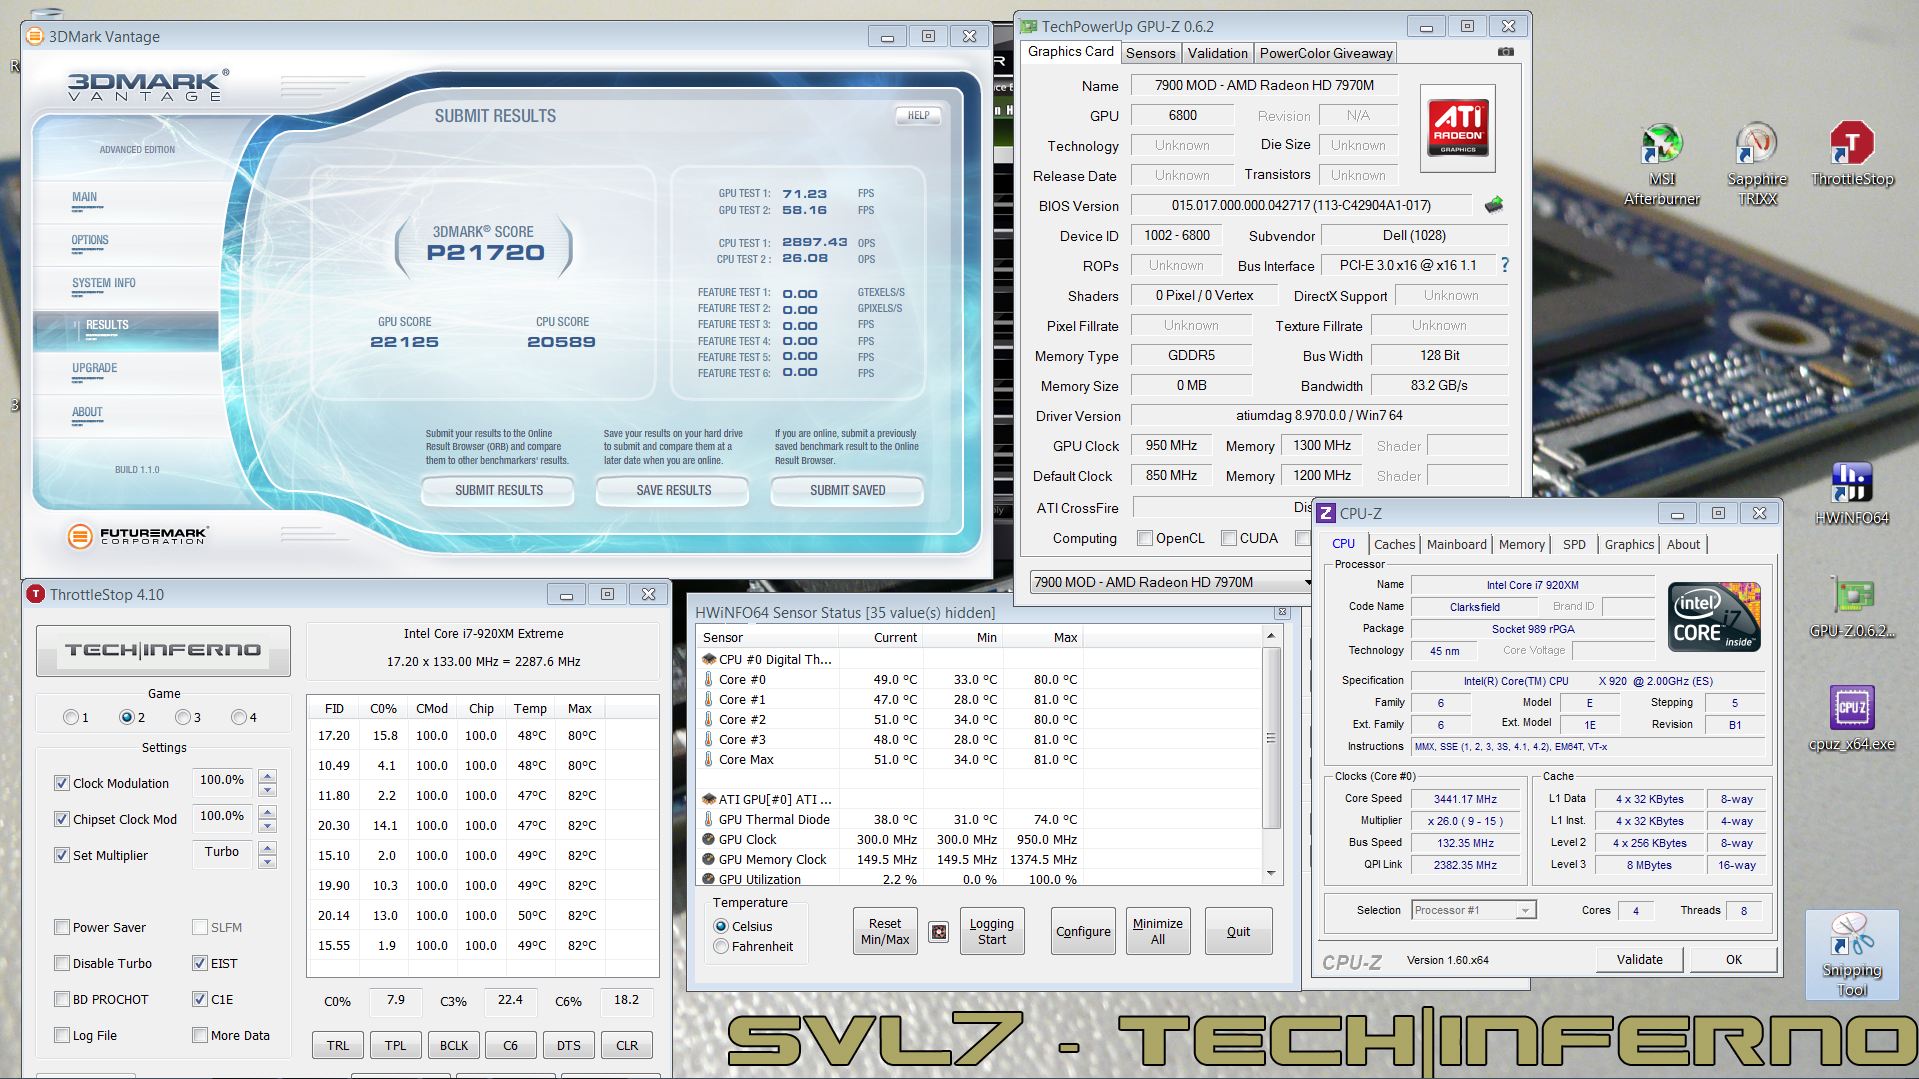Open ThrottleStop desktop shortcut icon
This screenshot has height=1079, width=1919.
(1852, 154)
